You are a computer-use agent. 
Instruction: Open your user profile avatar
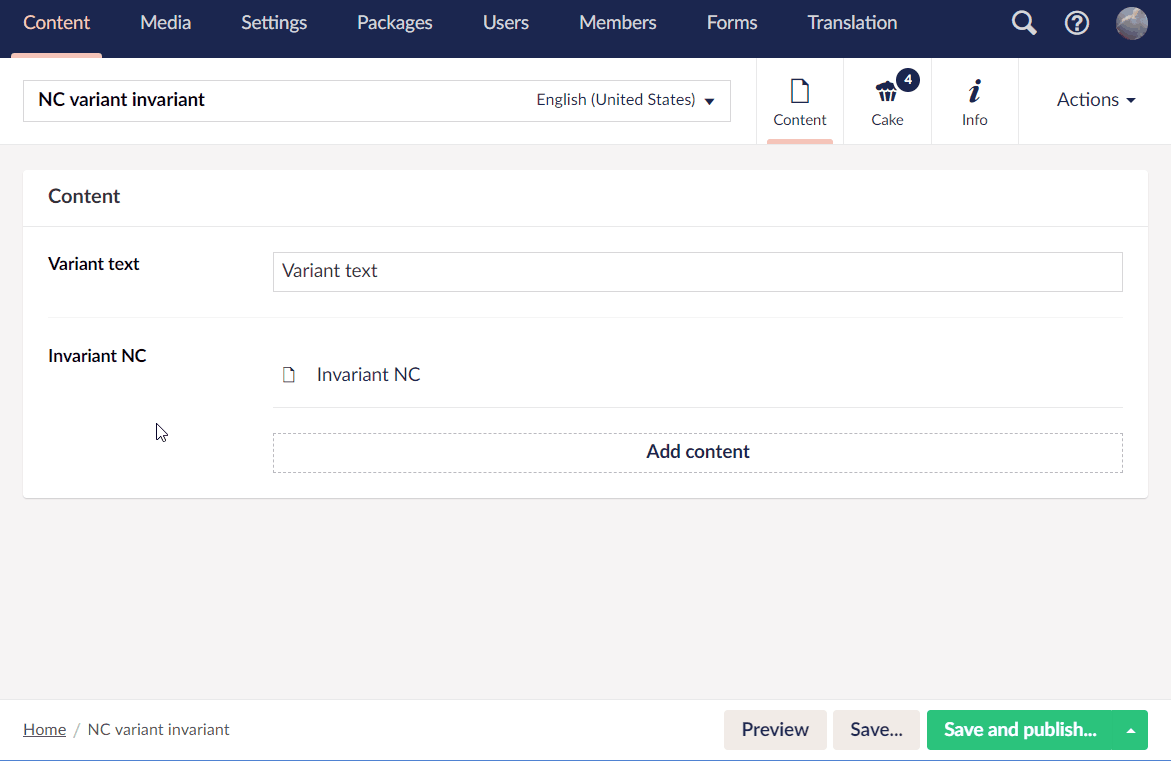[1131, 22]
